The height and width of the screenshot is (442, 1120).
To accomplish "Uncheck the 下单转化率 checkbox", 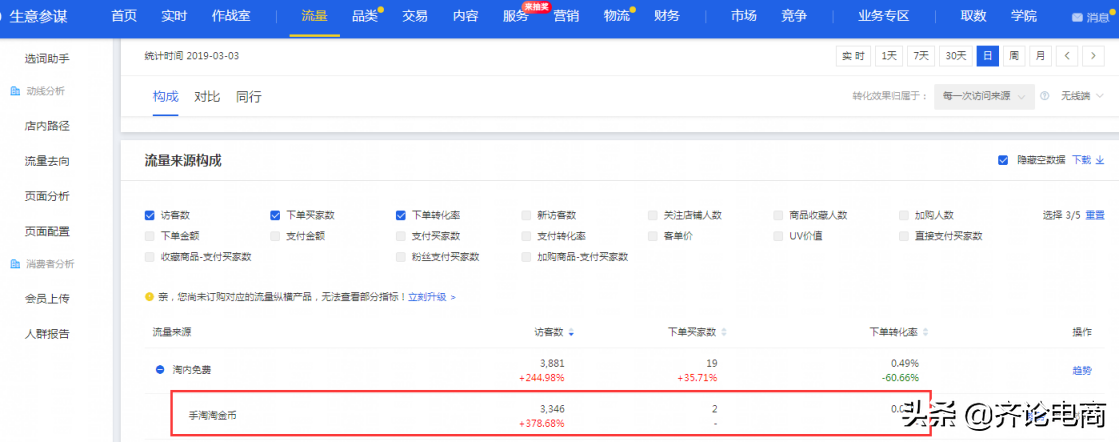I will click(x=401, y=215).
